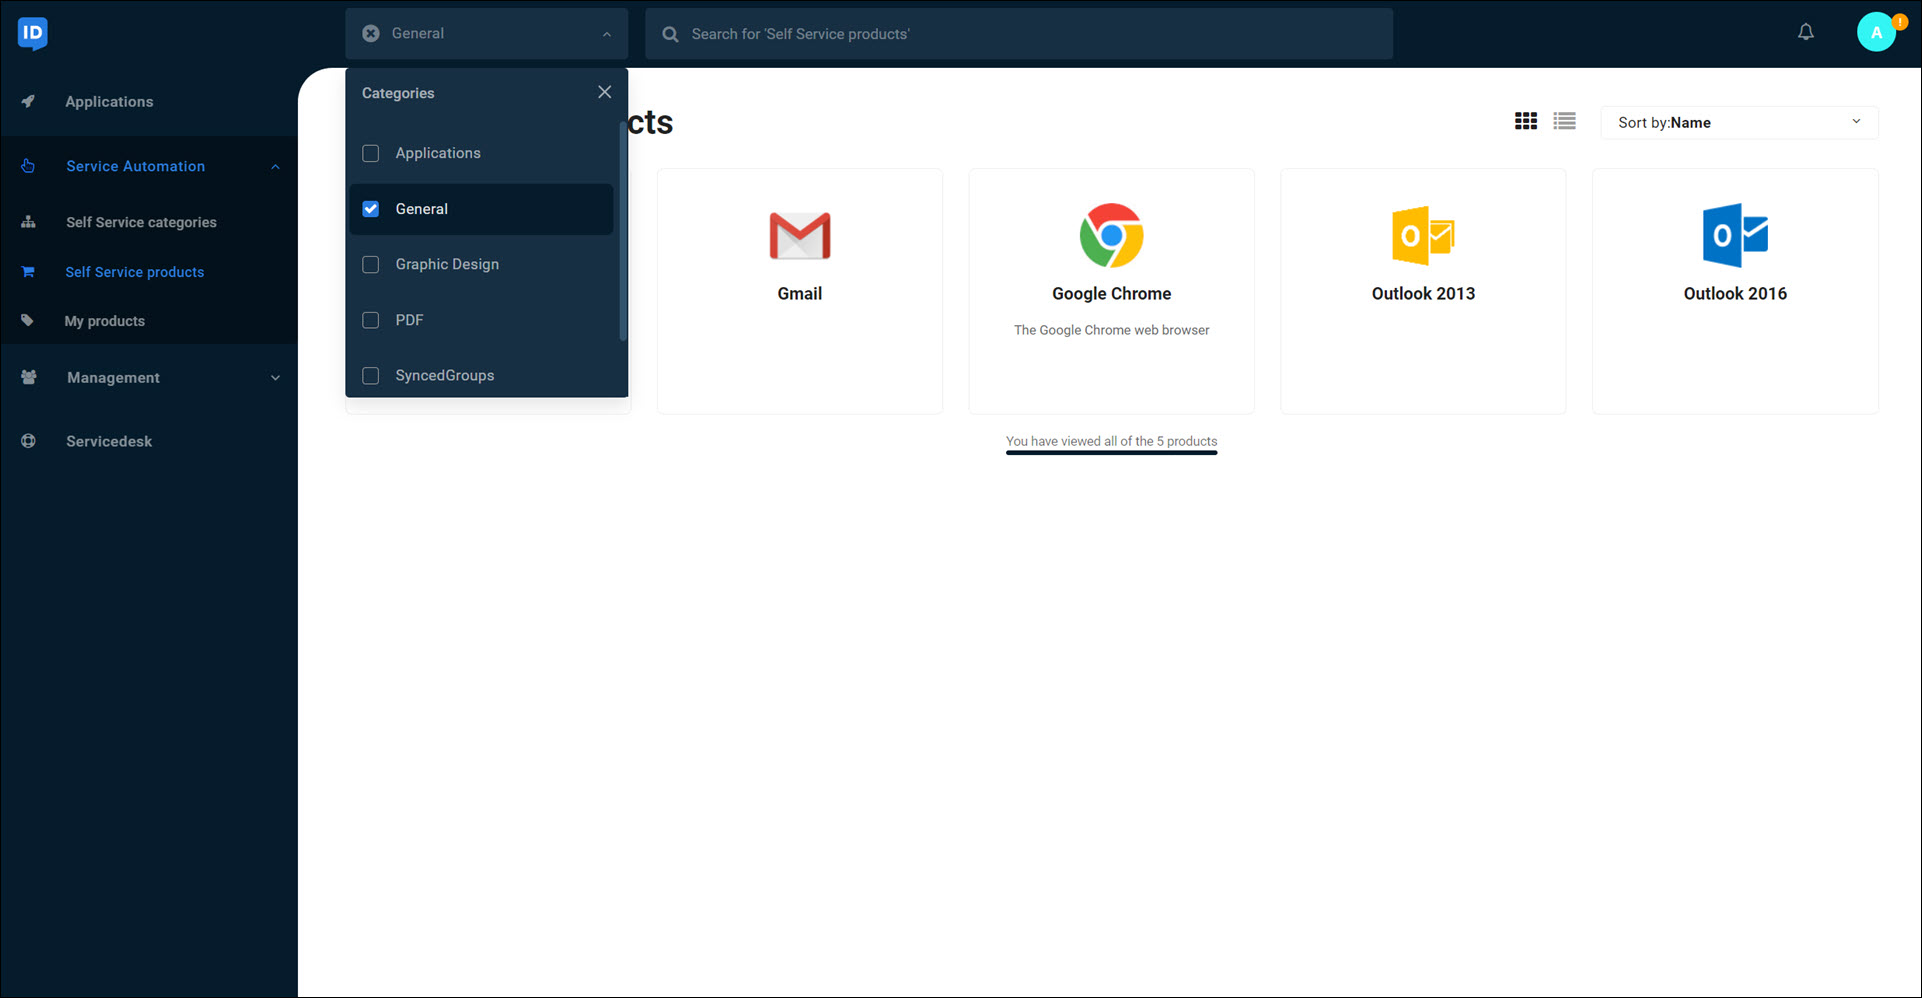This screenshot has width=1922, height=998.
Task: Click the Gmail product icon
Action: (x=800, y=236)
